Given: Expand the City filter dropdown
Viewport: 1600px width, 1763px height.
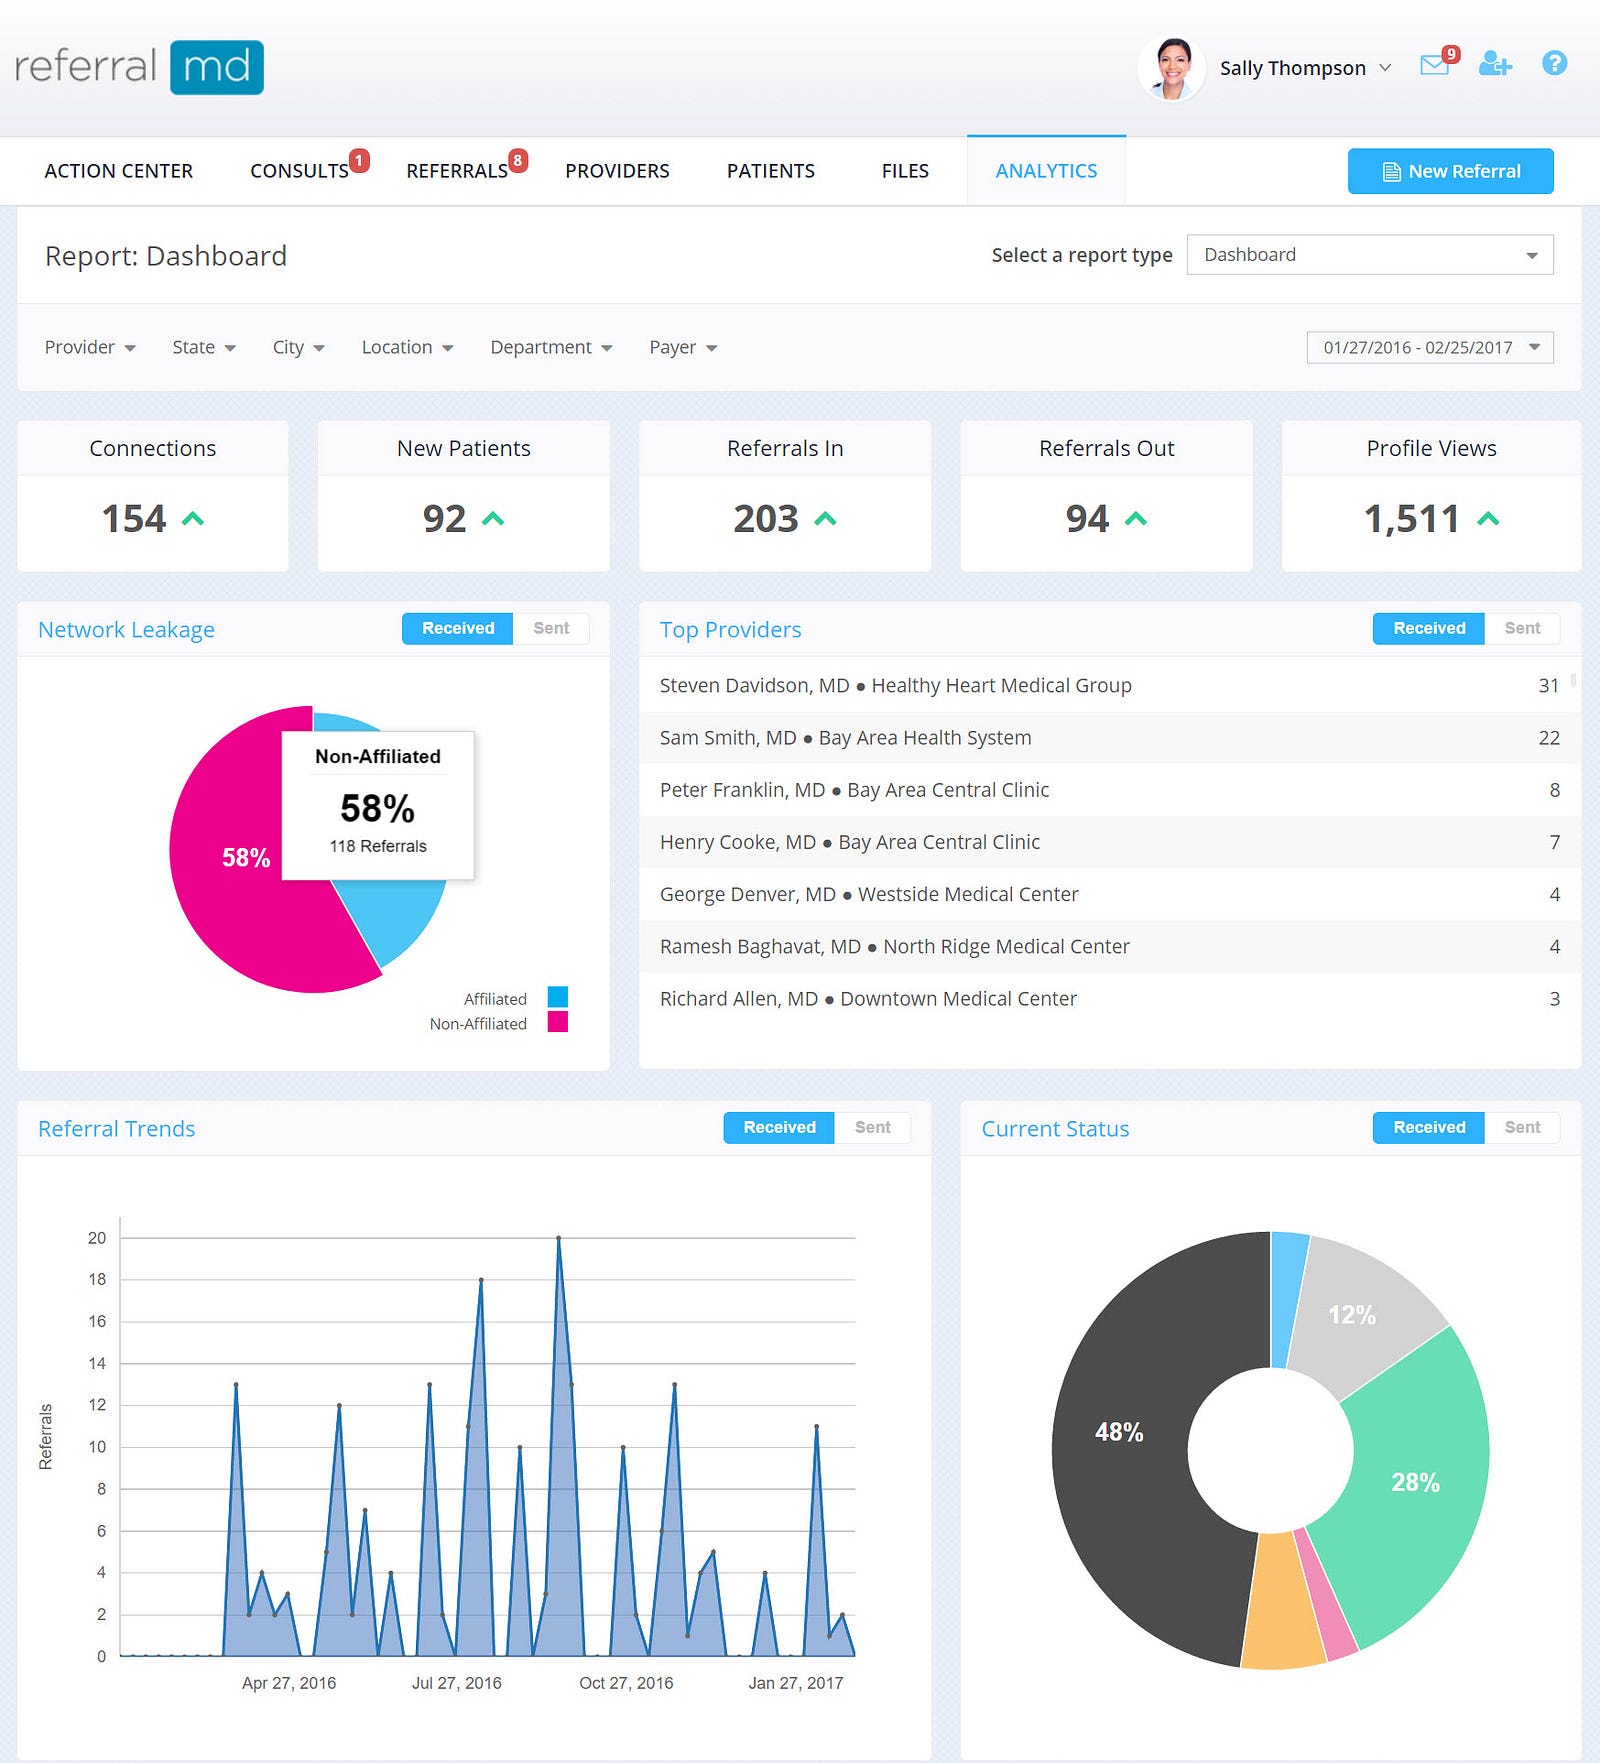Looking at the screenshot, I should pos(298,347).
